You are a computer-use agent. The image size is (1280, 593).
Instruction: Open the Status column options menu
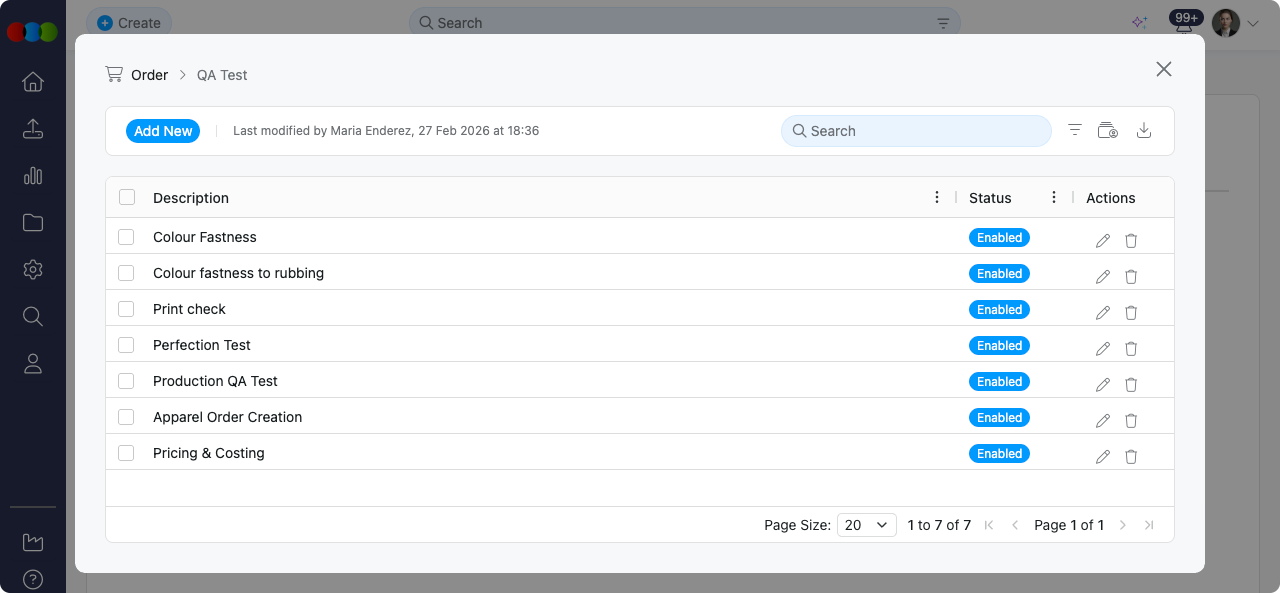tap(1053, 197)
